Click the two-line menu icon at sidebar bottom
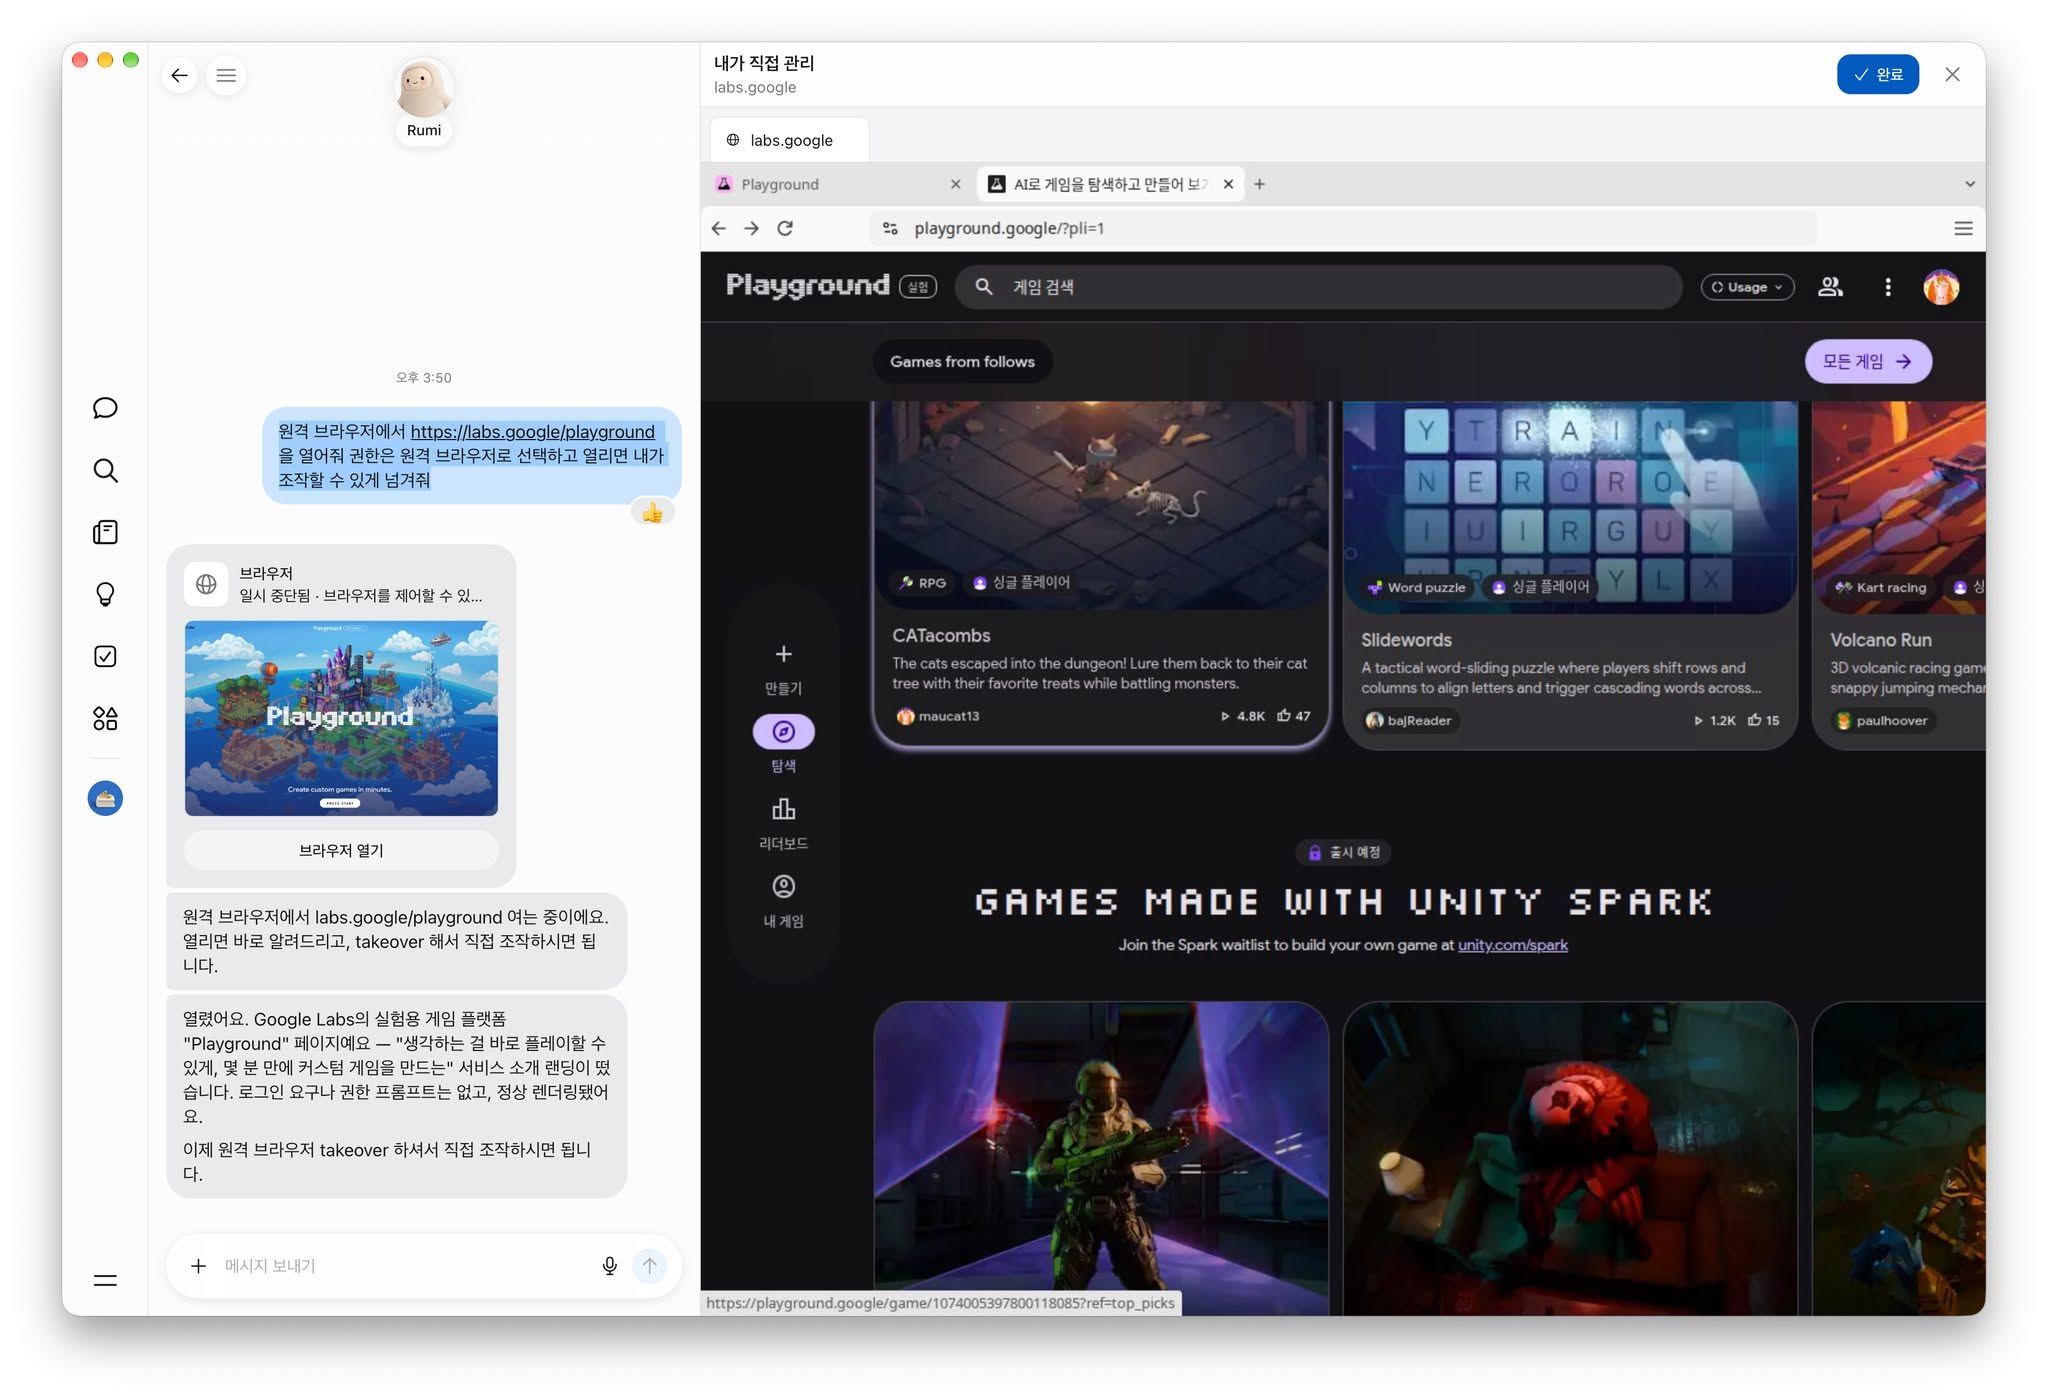2048x1398 pixels. point(105,1280)
